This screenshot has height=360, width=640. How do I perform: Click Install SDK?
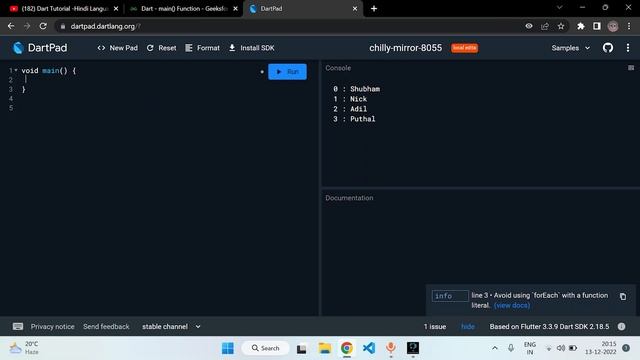click(x=251, y=48)
